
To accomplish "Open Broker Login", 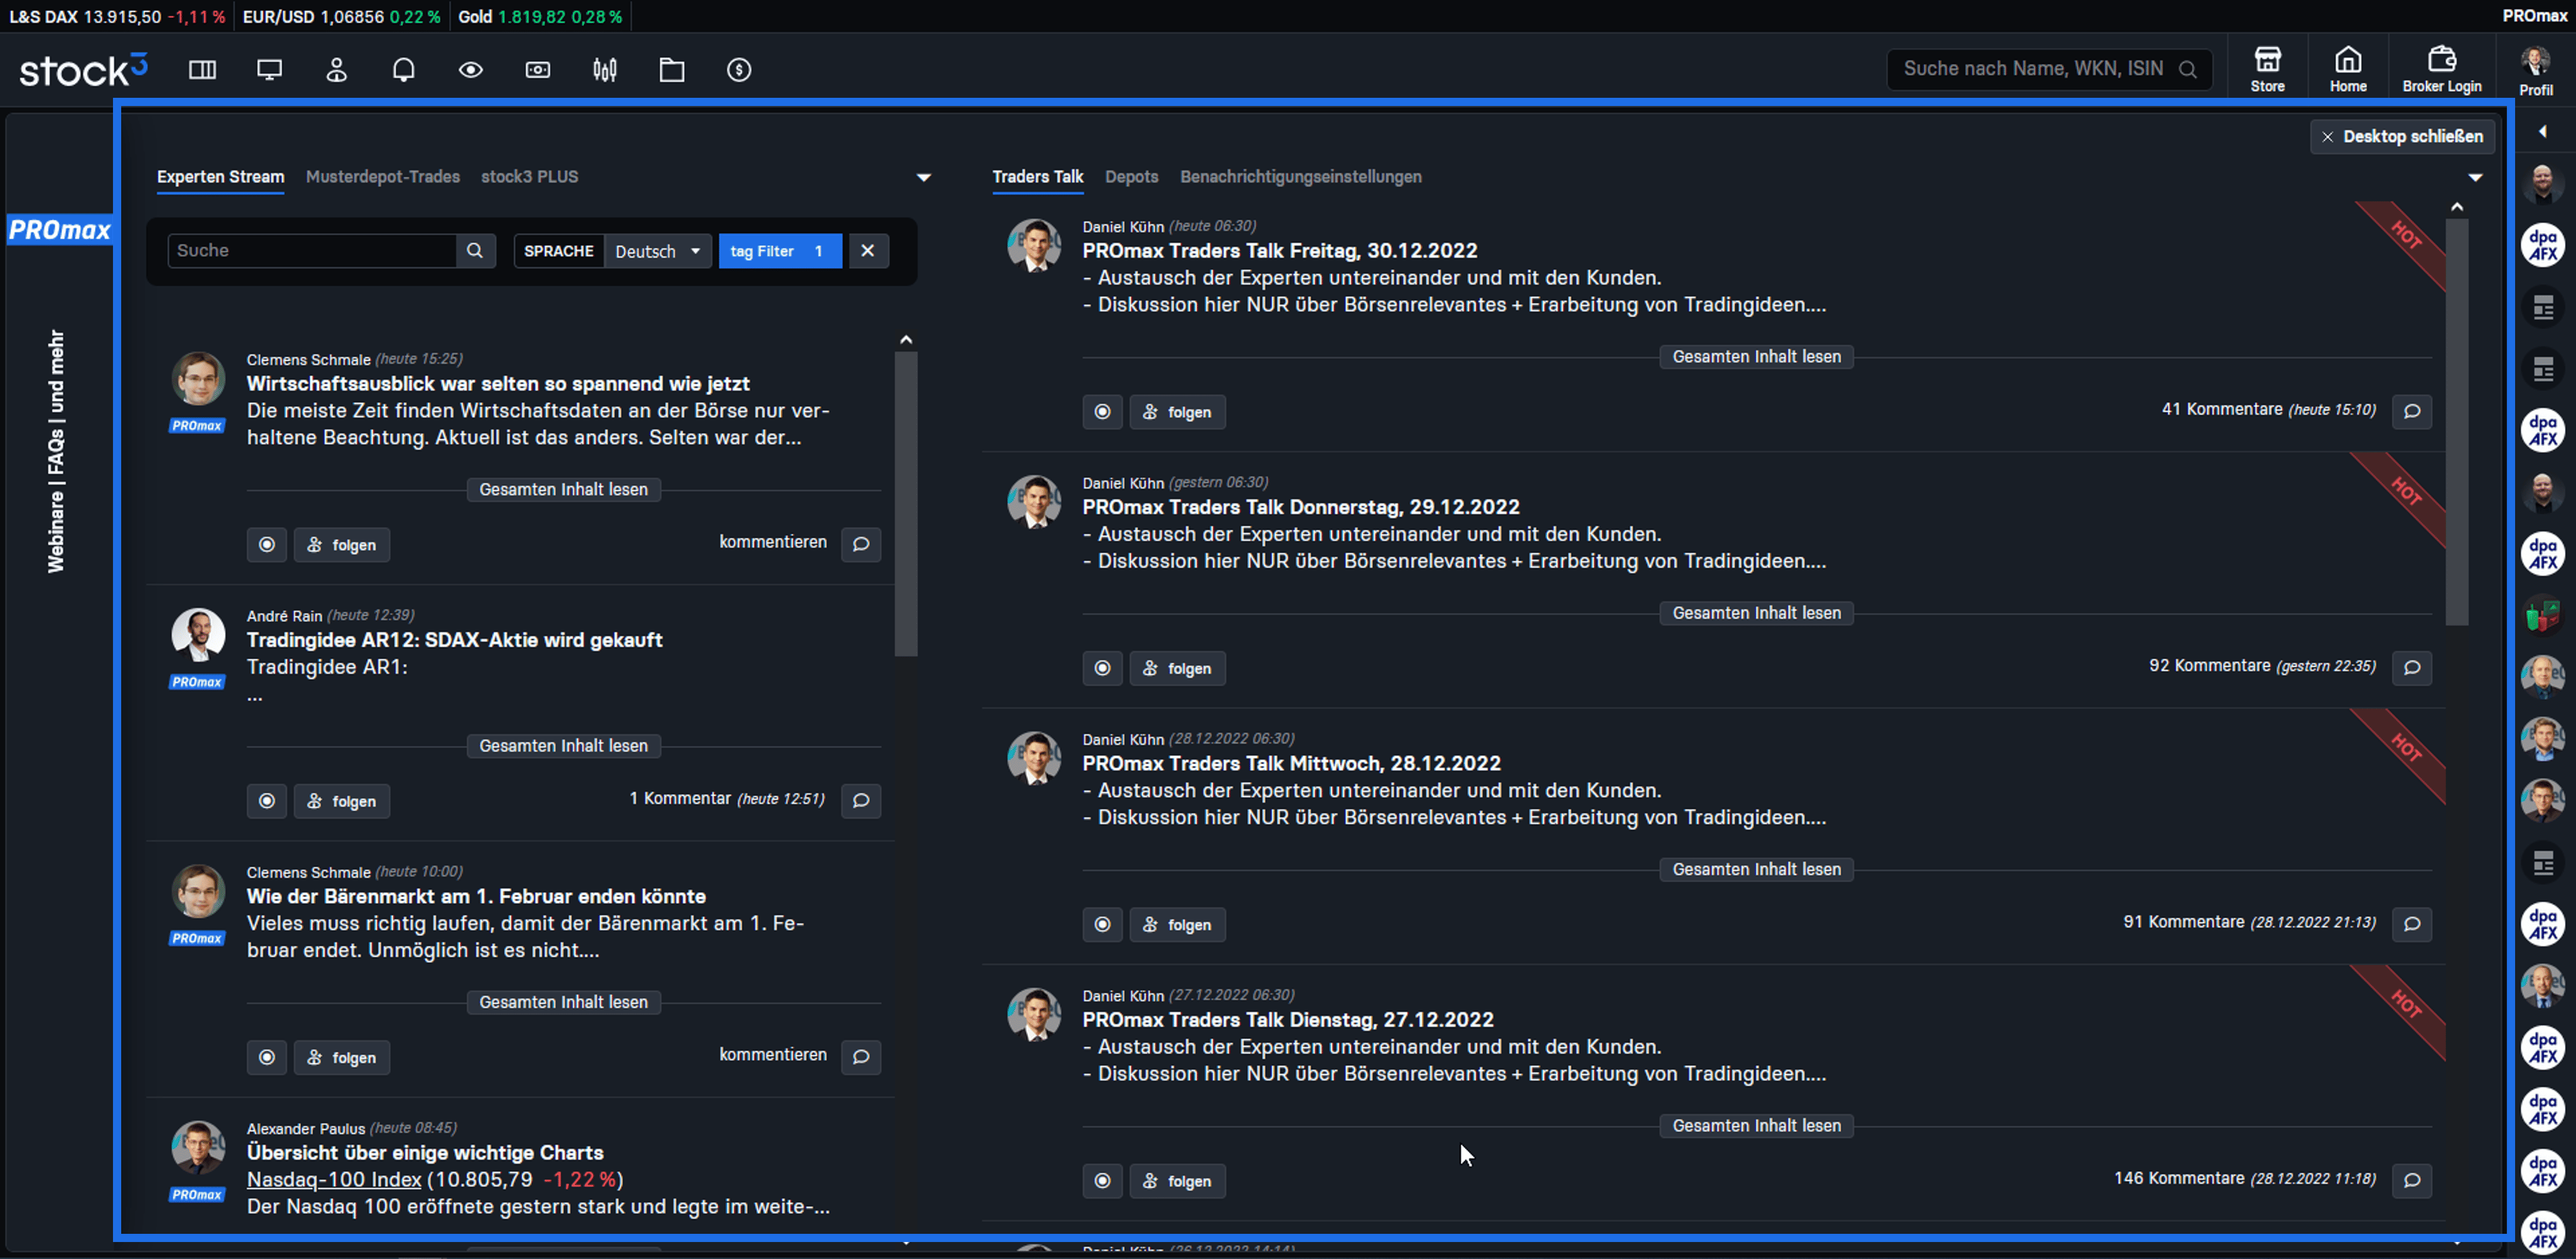I will pyautogui.click(x=2441, y=69).
